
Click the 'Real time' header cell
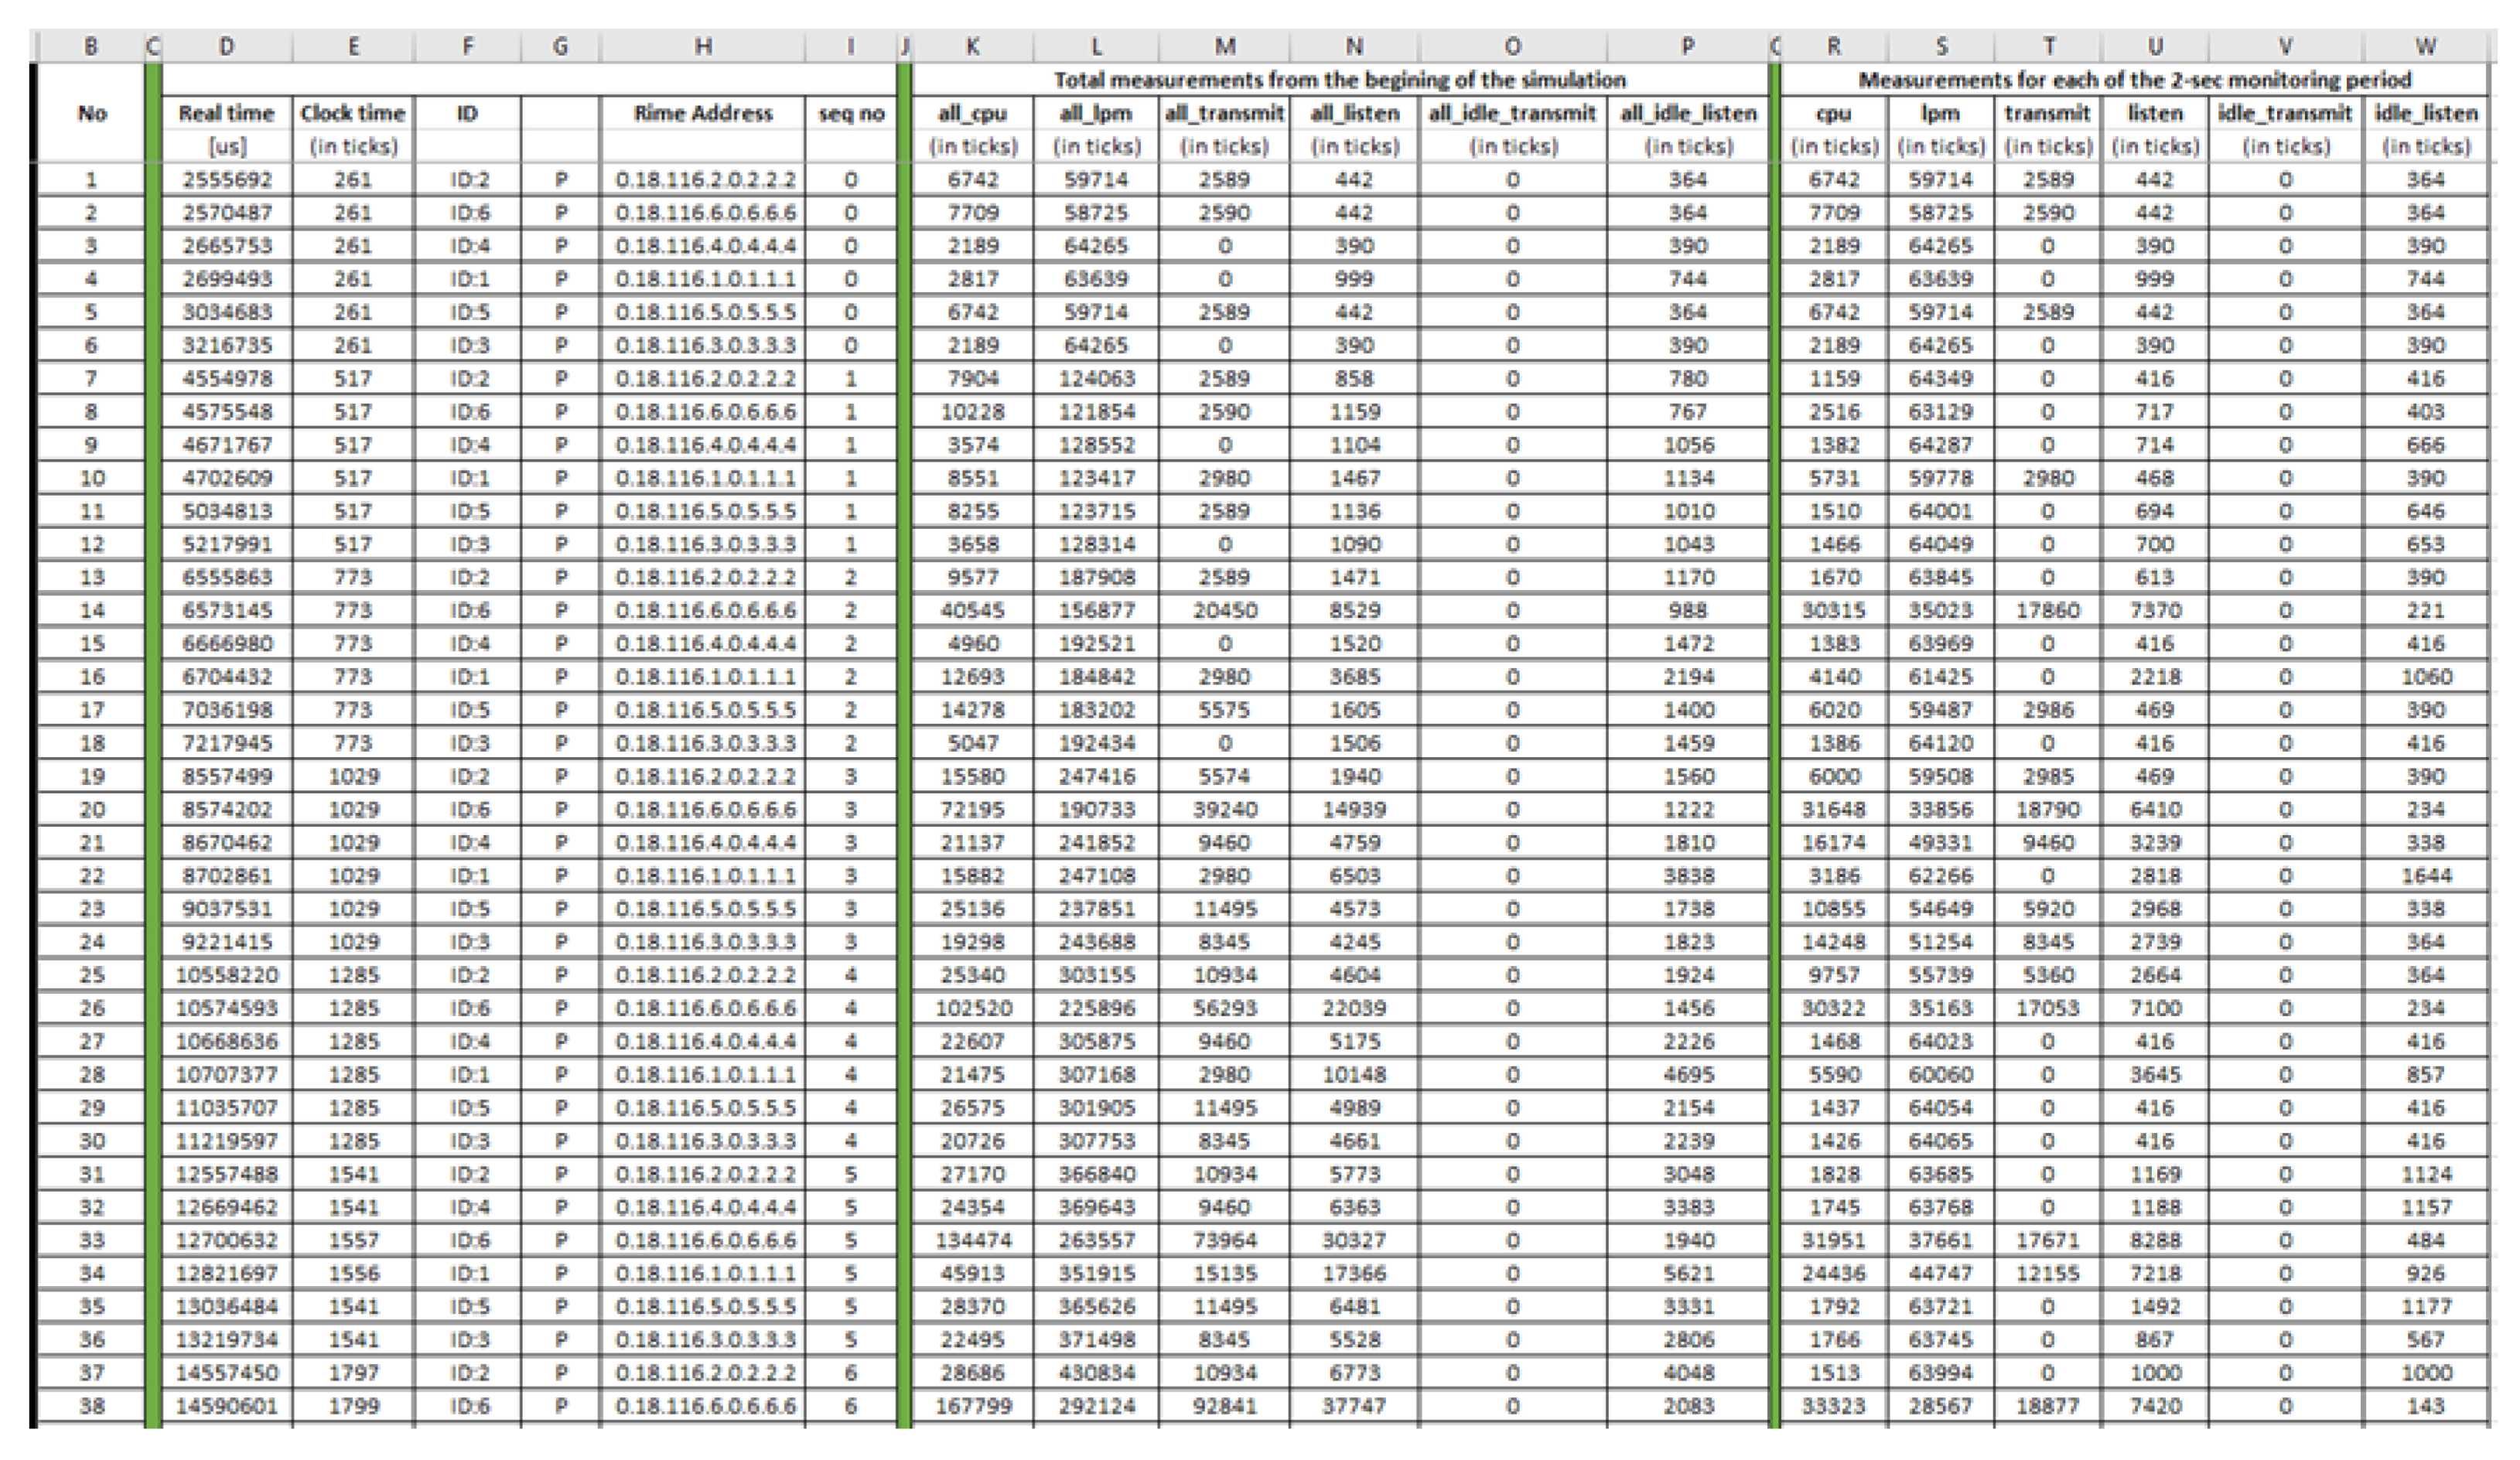click(226, 113)
